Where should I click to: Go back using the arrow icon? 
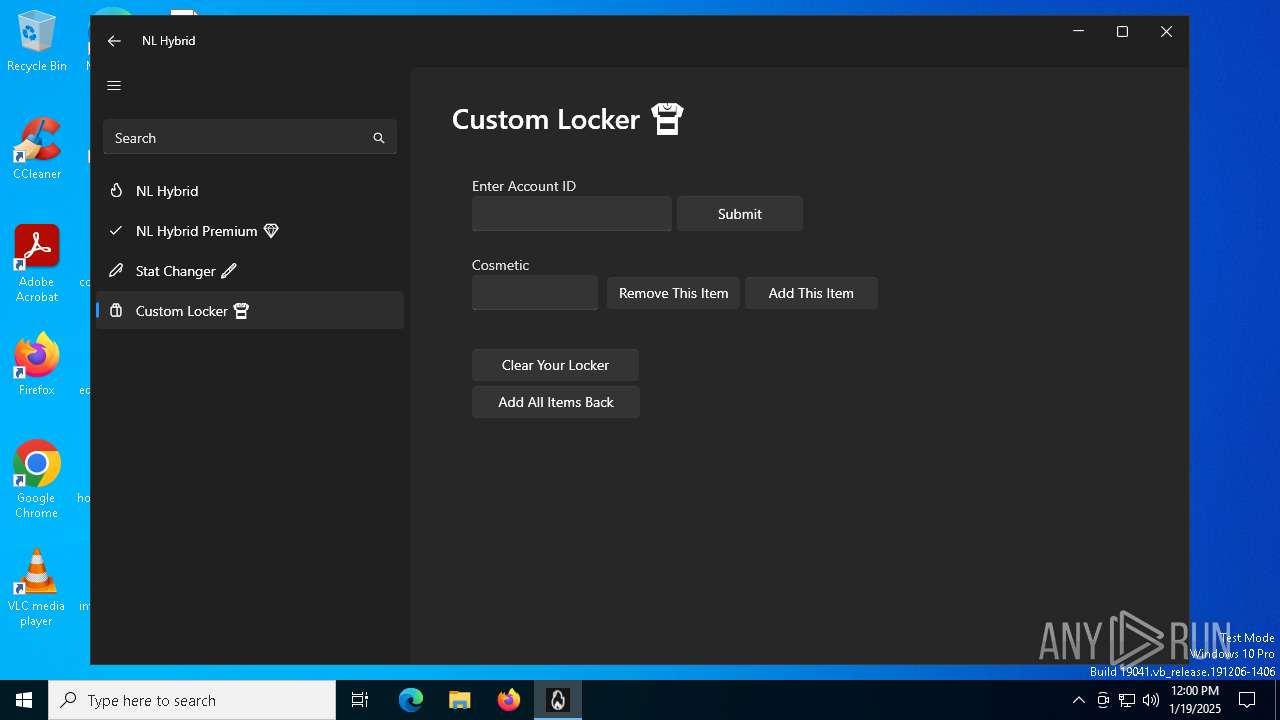tap(114, 41)
